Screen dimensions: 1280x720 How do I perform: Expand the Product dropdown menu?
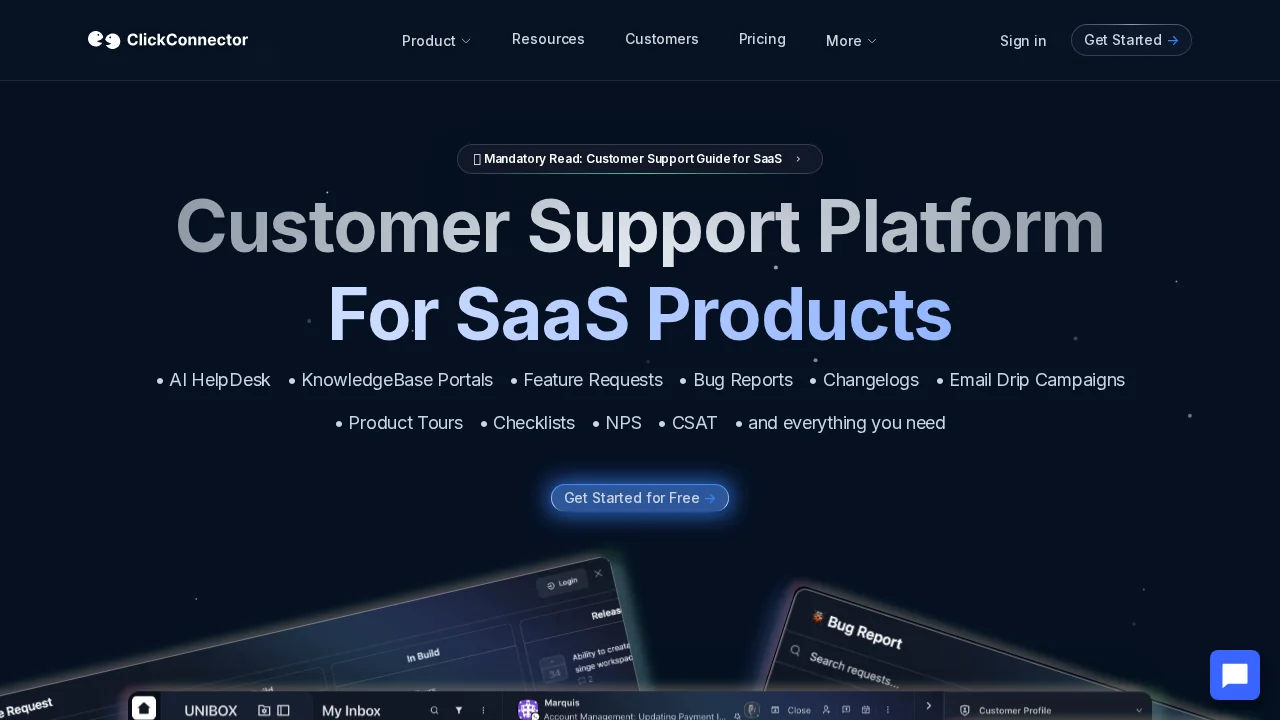point(436,41)
